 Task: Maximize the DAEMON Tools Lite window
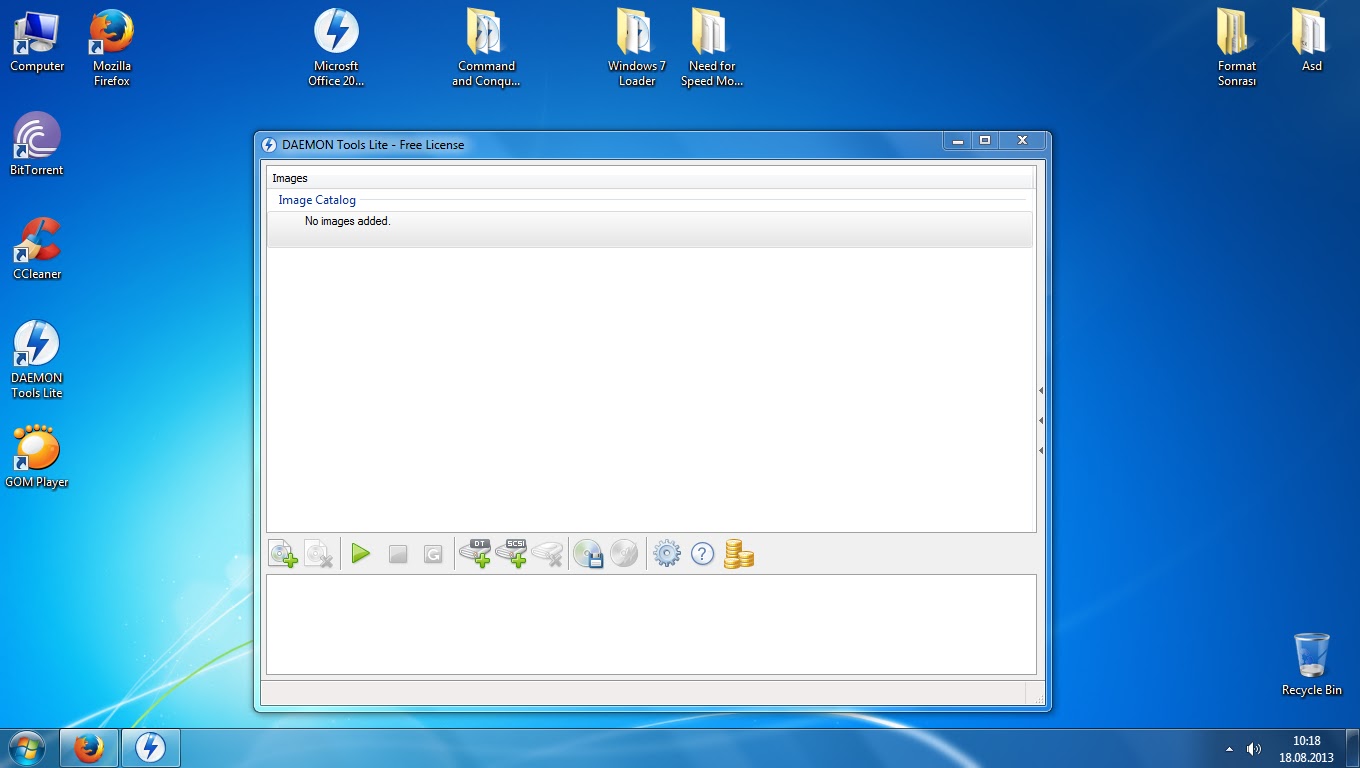coord(985,141)
